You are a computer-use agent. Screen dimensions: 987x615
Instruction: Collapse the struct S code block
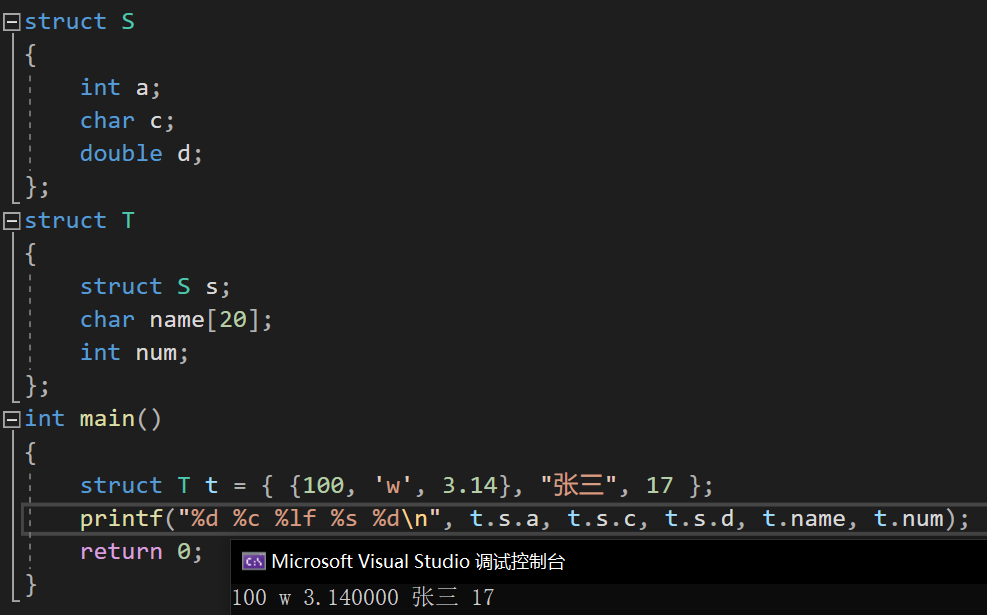pyautogui.click(x=11, y=23)
